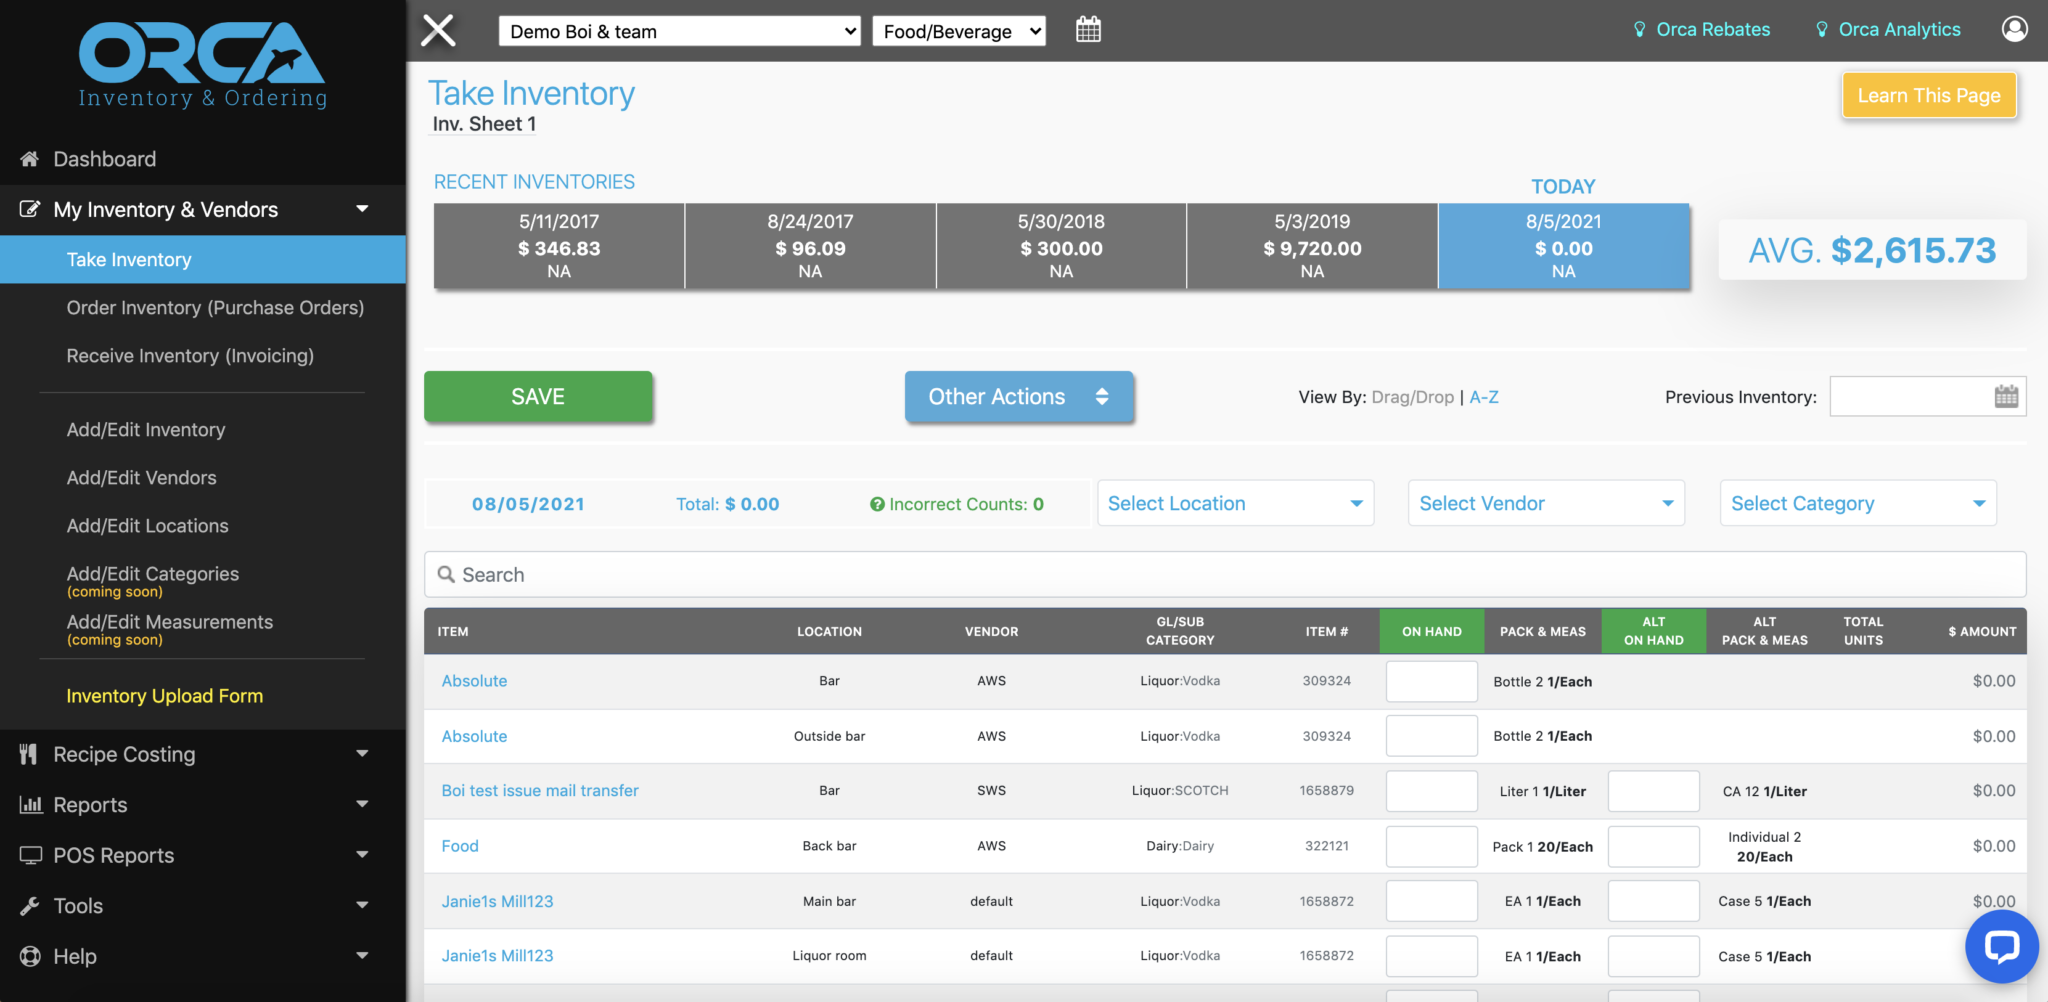
Task: Open the Select Vendor dropdown
Action: (x=1546, y=503)
